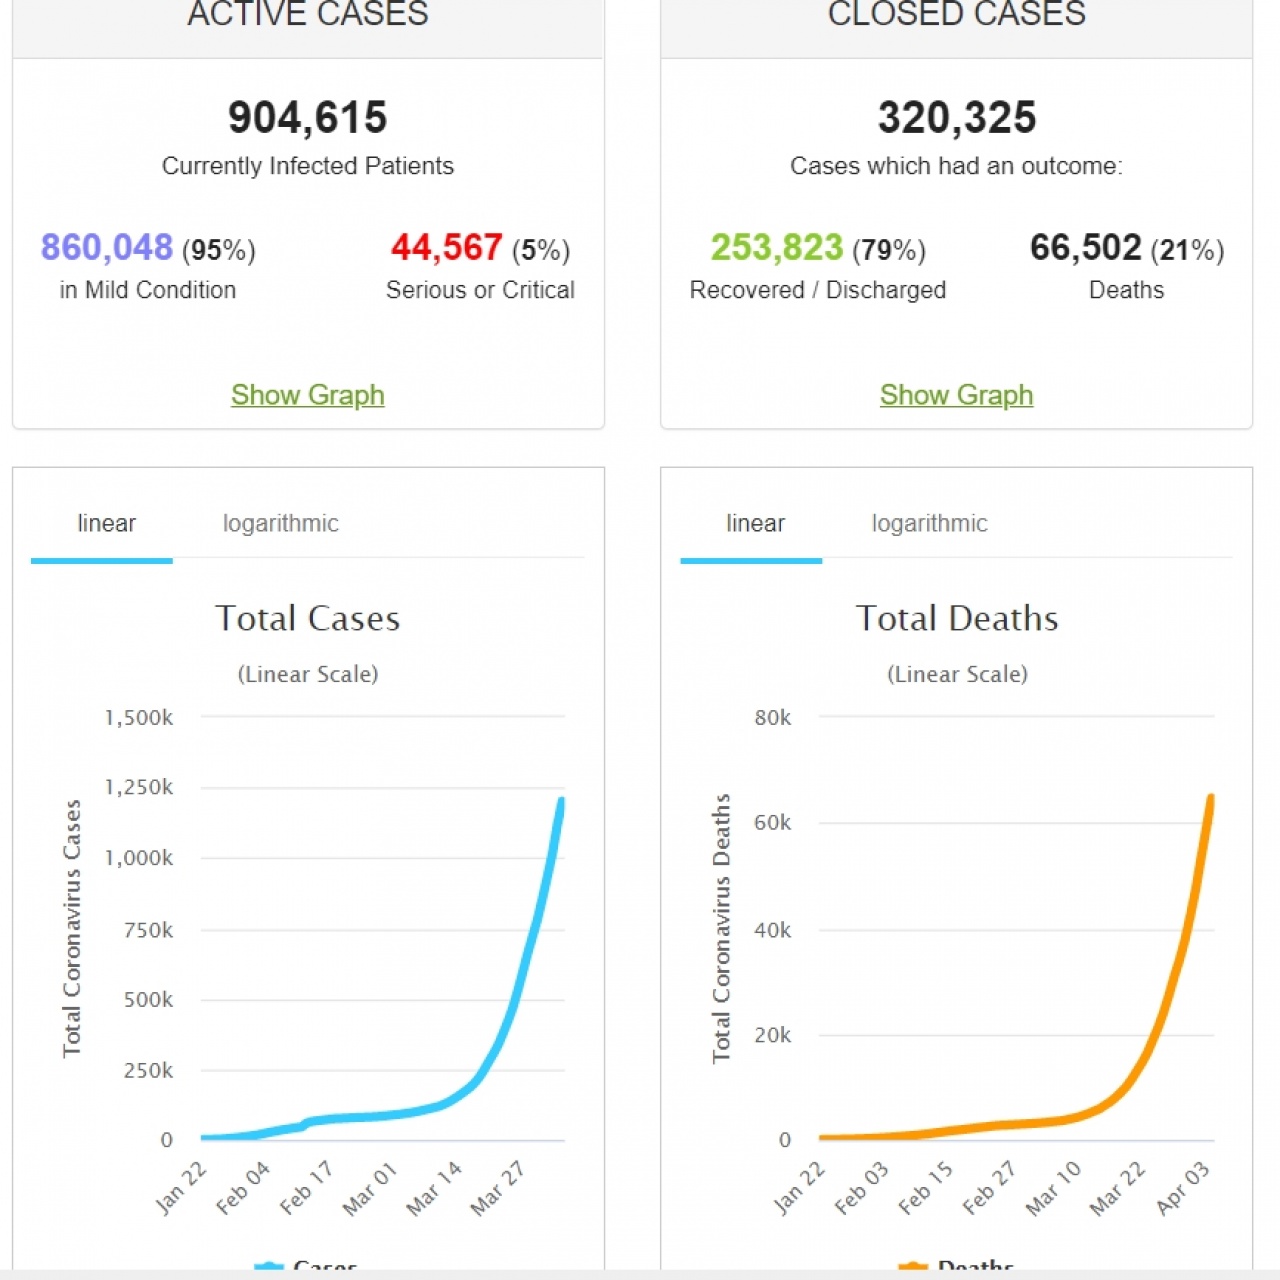1280x1280 pixels.
Task: Switch Total Cases chart to logarithmic
Action: coord(280,523)
